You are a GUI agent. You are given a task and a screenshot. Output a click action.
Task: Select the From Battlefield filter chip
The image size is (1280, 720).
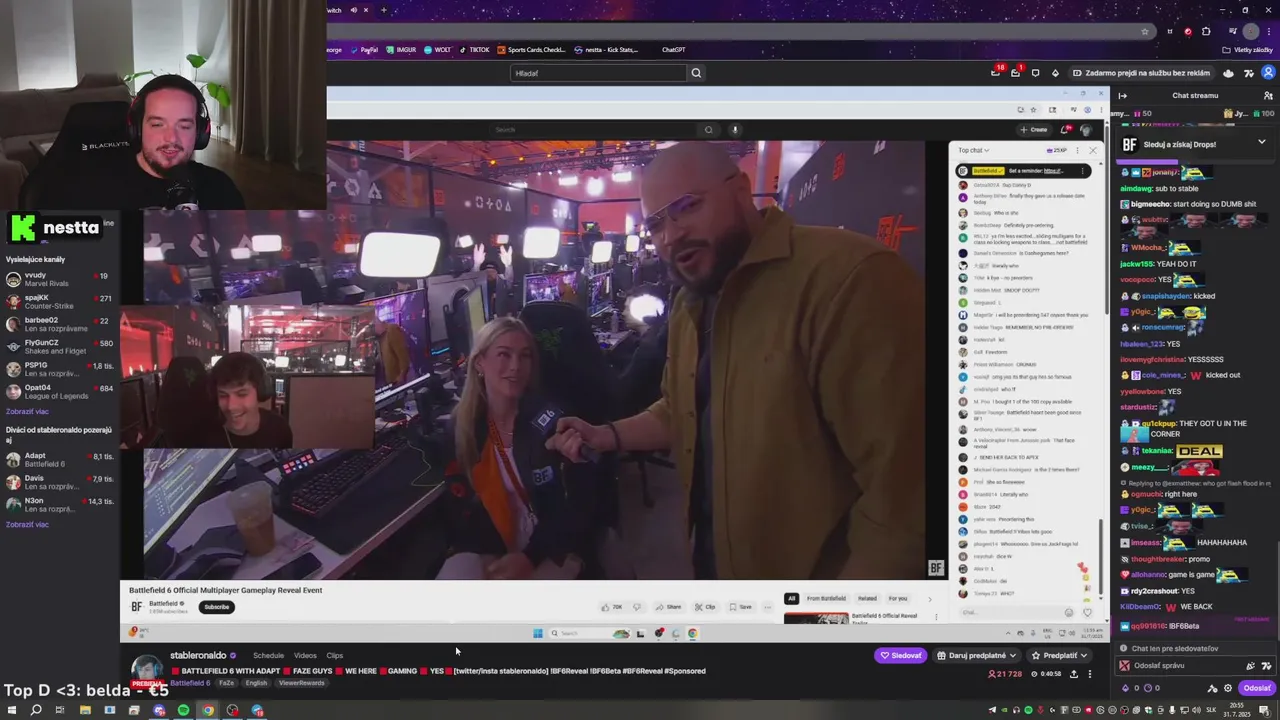point(826,598)
